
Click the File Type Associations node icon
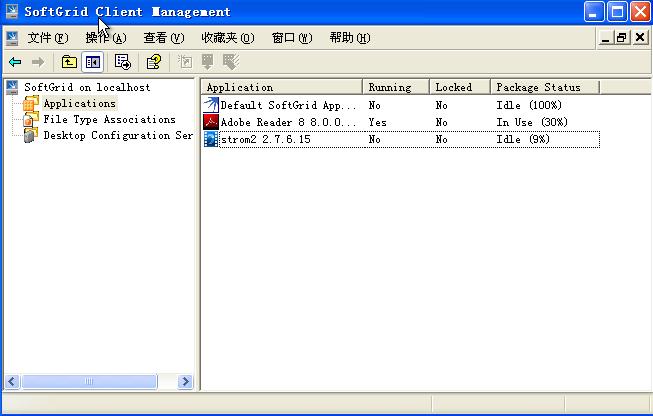coord(31,120)
